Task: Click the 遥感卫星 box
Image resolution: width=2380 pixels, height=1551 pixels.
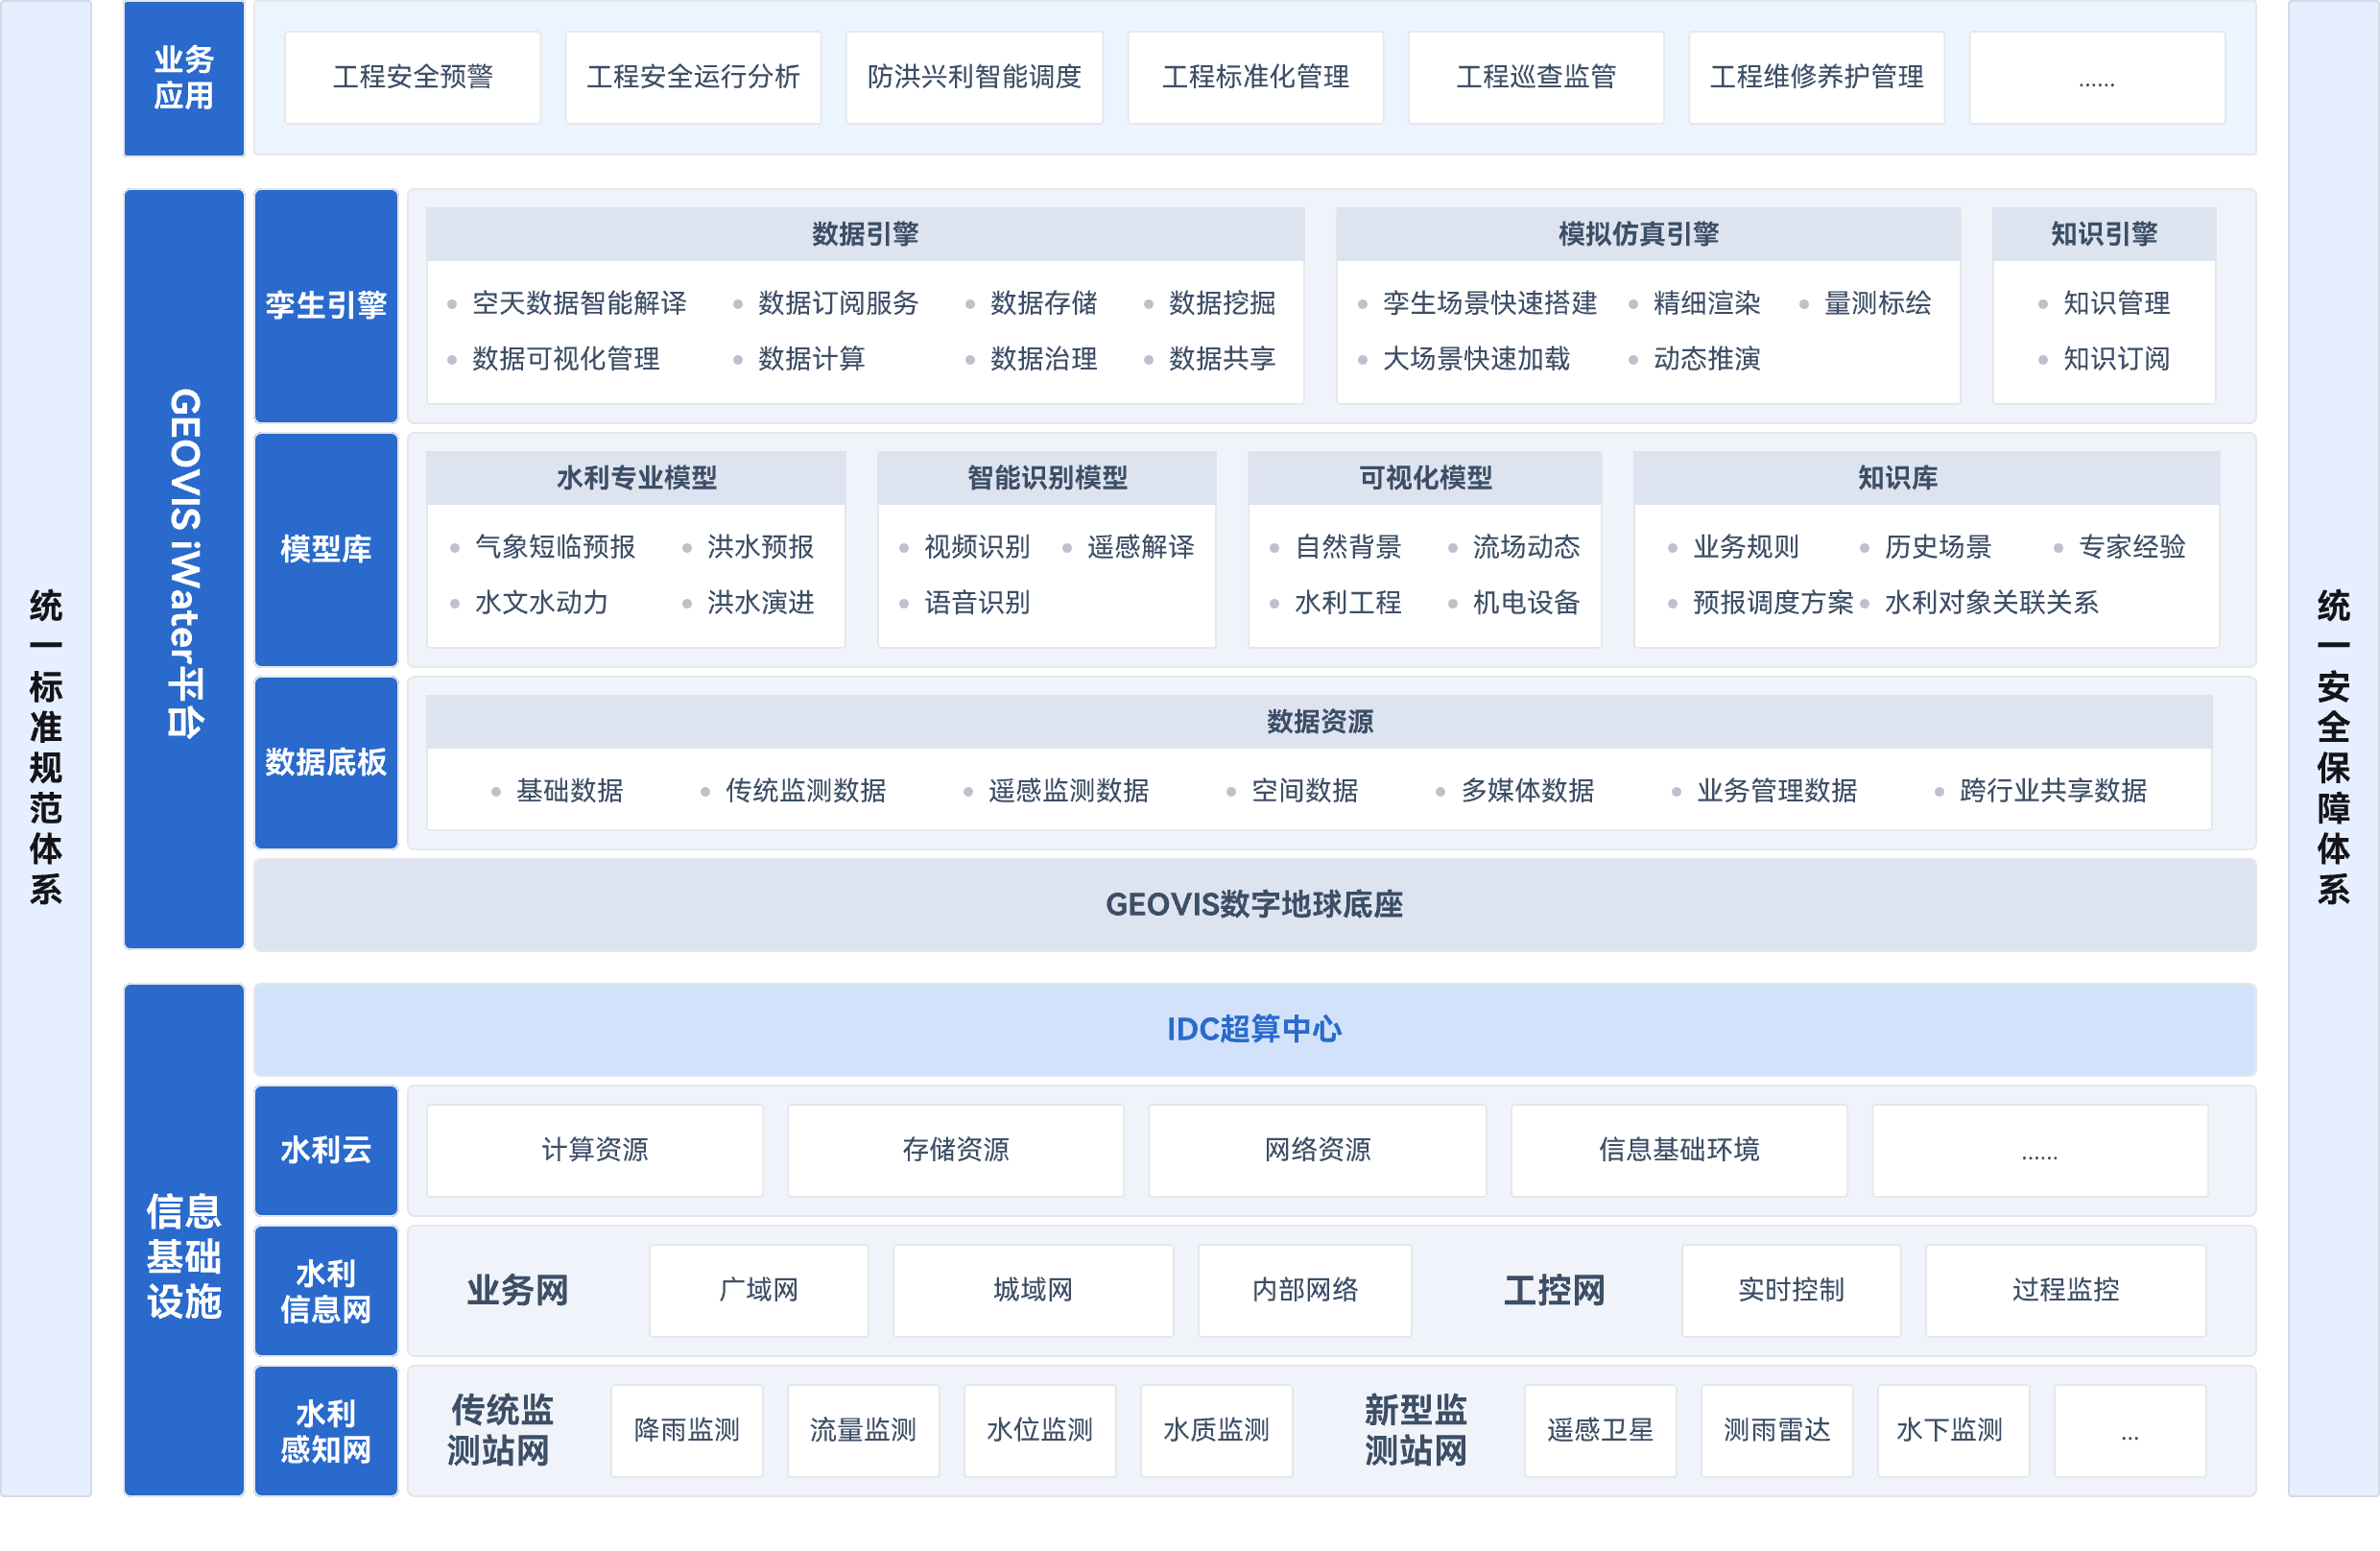Action: pos(1600,1430)
